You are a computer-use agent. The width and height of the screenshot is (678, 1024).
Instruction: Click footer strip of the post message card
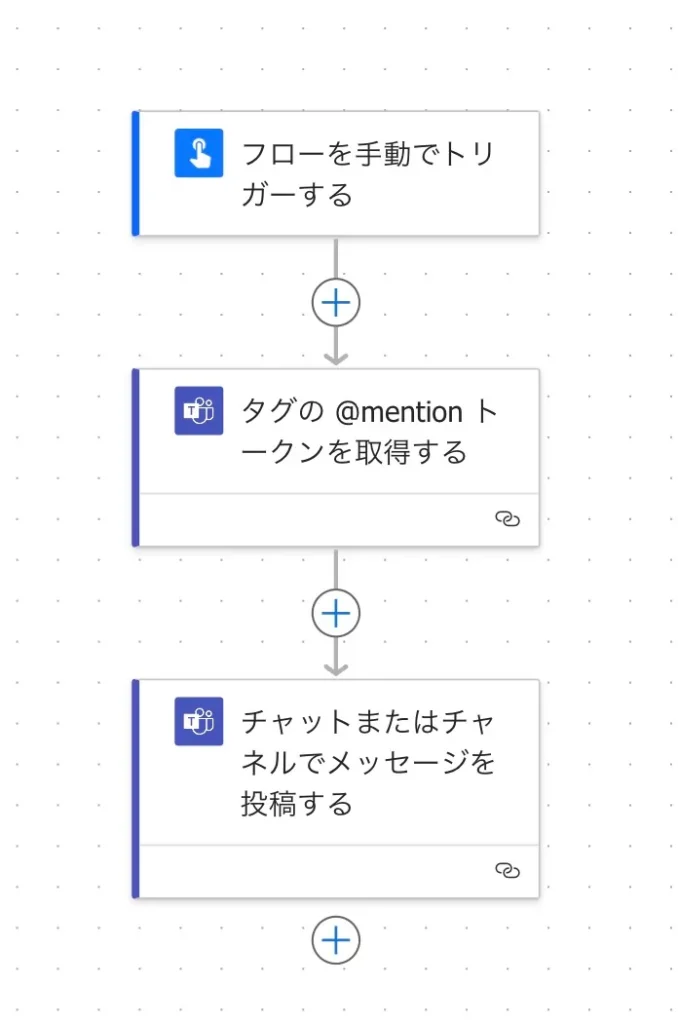(320, 871)
